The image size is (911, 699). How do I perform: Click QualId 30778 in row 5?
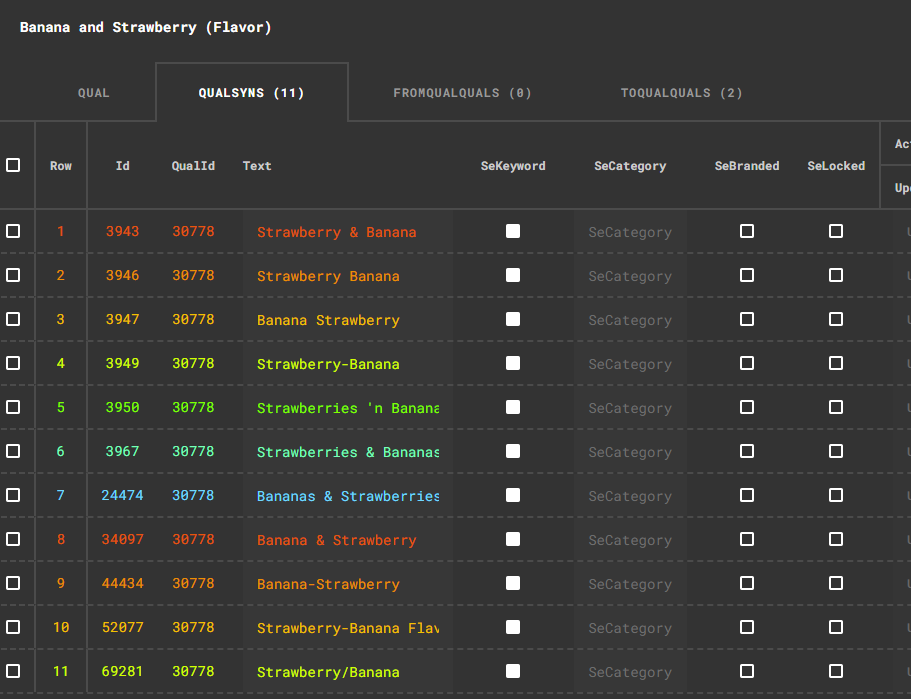point(193,407)
